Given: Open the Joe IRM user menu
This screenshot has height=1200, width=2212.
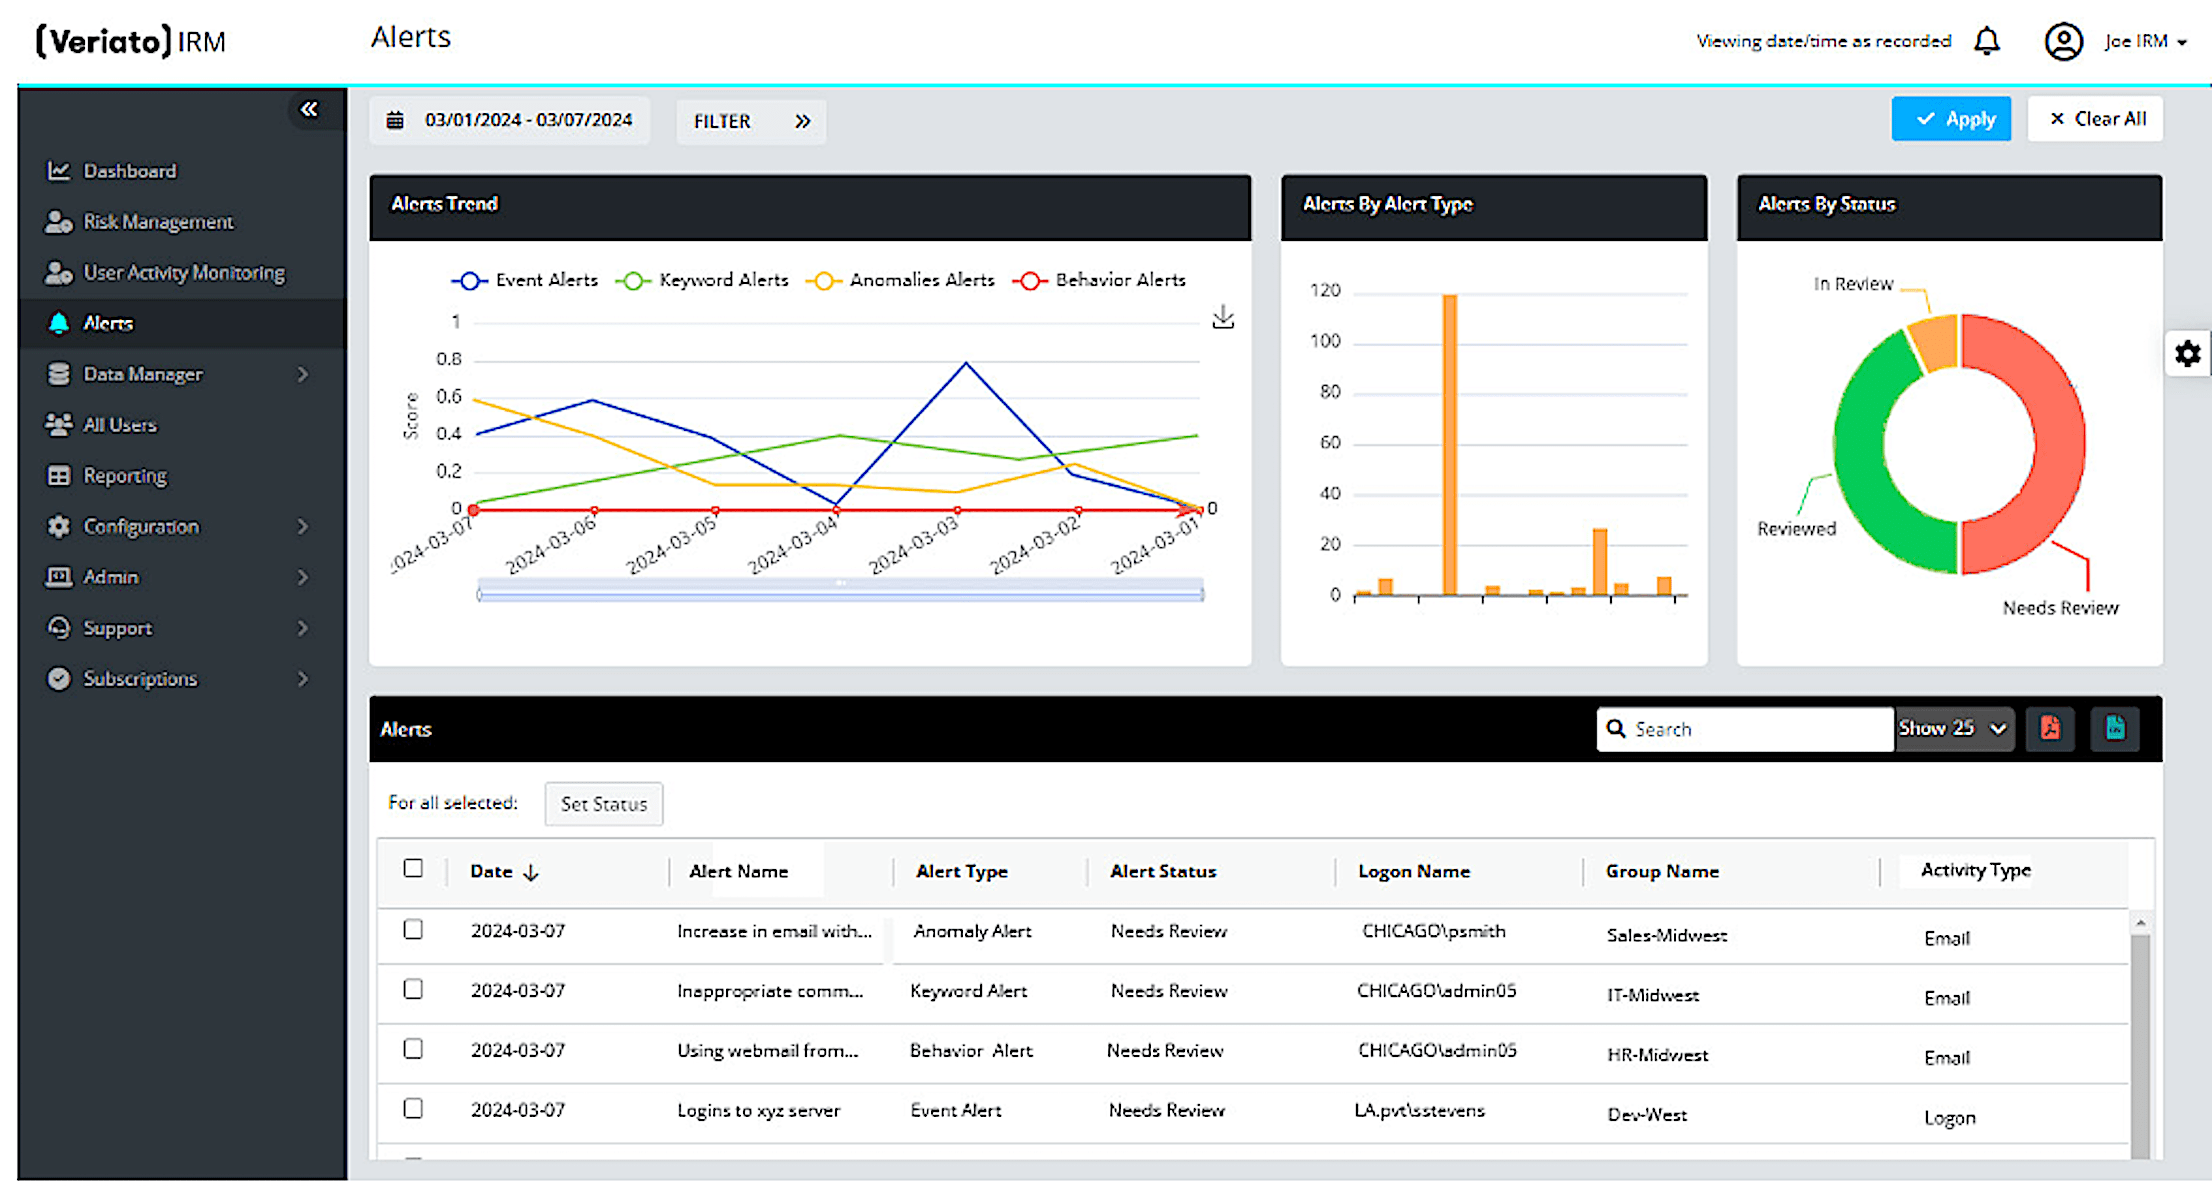Looking at the screenshot, I should [x=2138, y=41].
